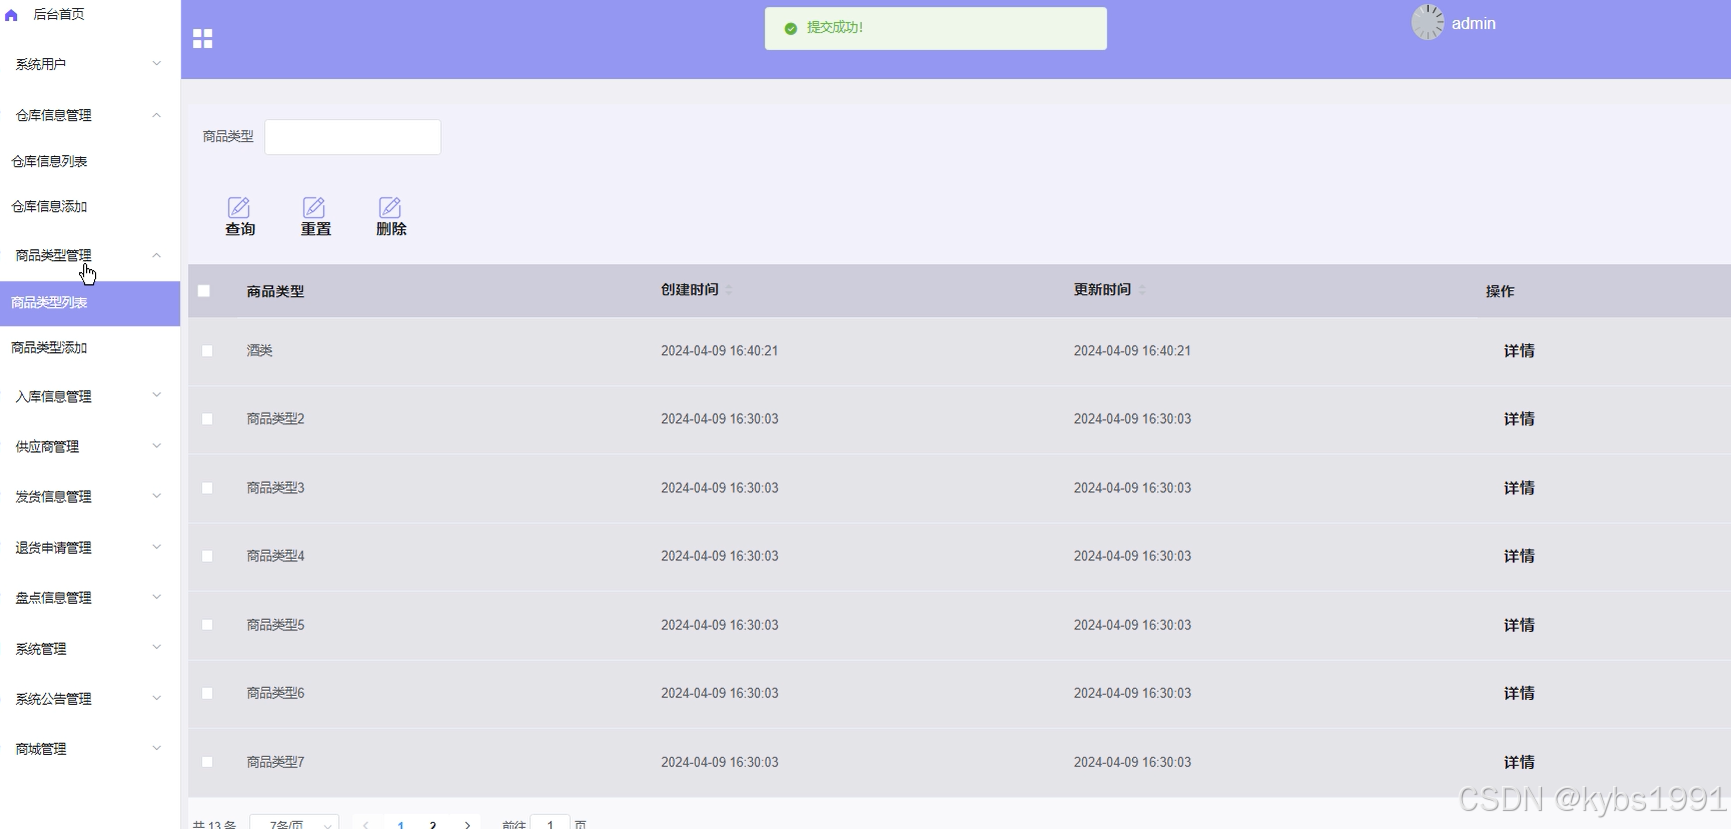The width and height of the screenshot is (1731, 829).
Task: Open the 后台首页 home icon
Action: [11, 15]
